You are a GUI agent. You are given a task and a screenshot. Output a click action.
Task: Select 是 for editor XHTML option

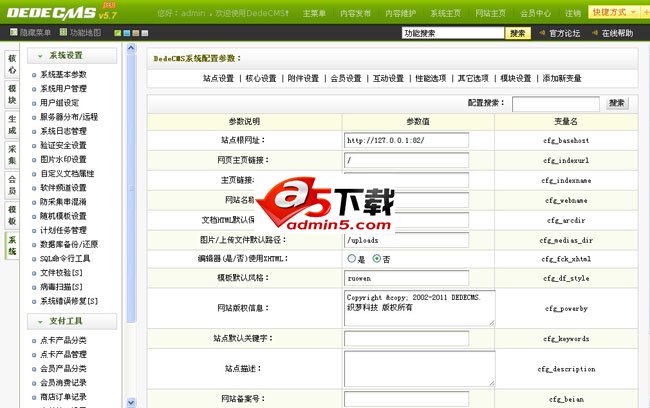point(352,259)
